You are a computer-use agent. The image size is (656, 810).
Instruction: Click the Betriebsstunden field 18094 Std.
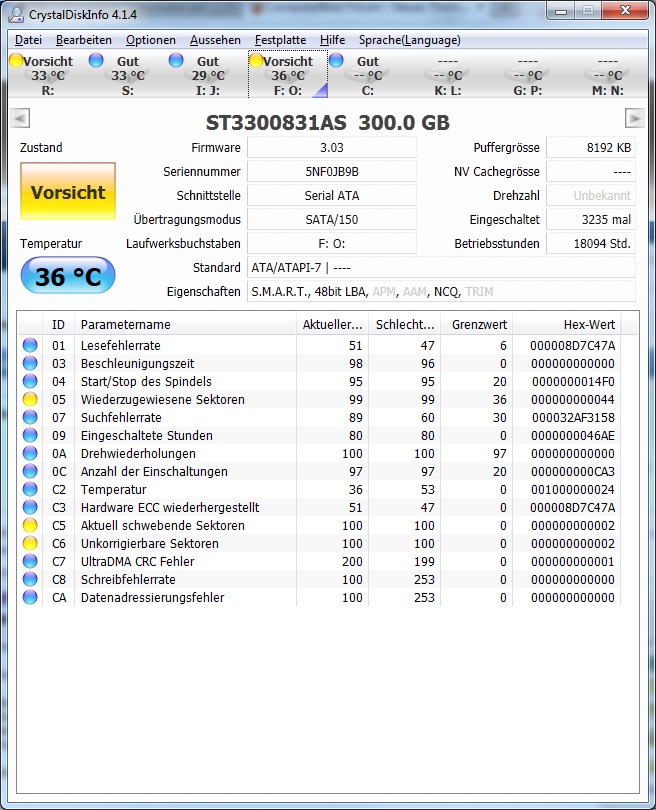click(x=591, y=244)
